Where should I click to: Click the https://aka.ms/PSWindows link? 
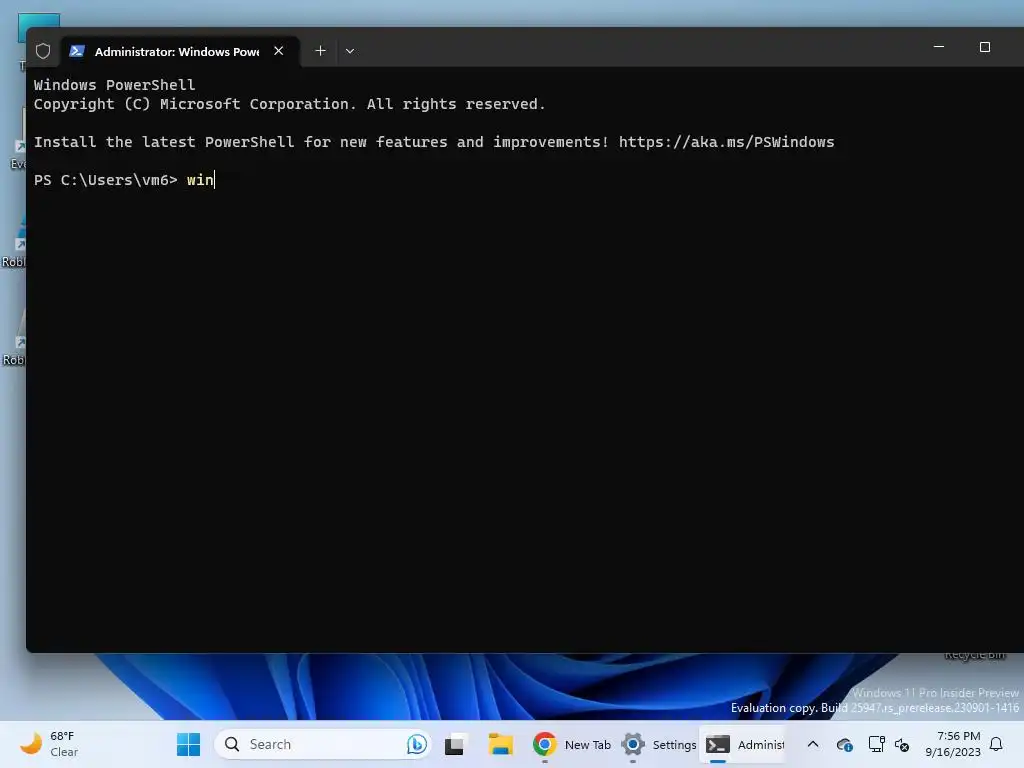(726, 142)
